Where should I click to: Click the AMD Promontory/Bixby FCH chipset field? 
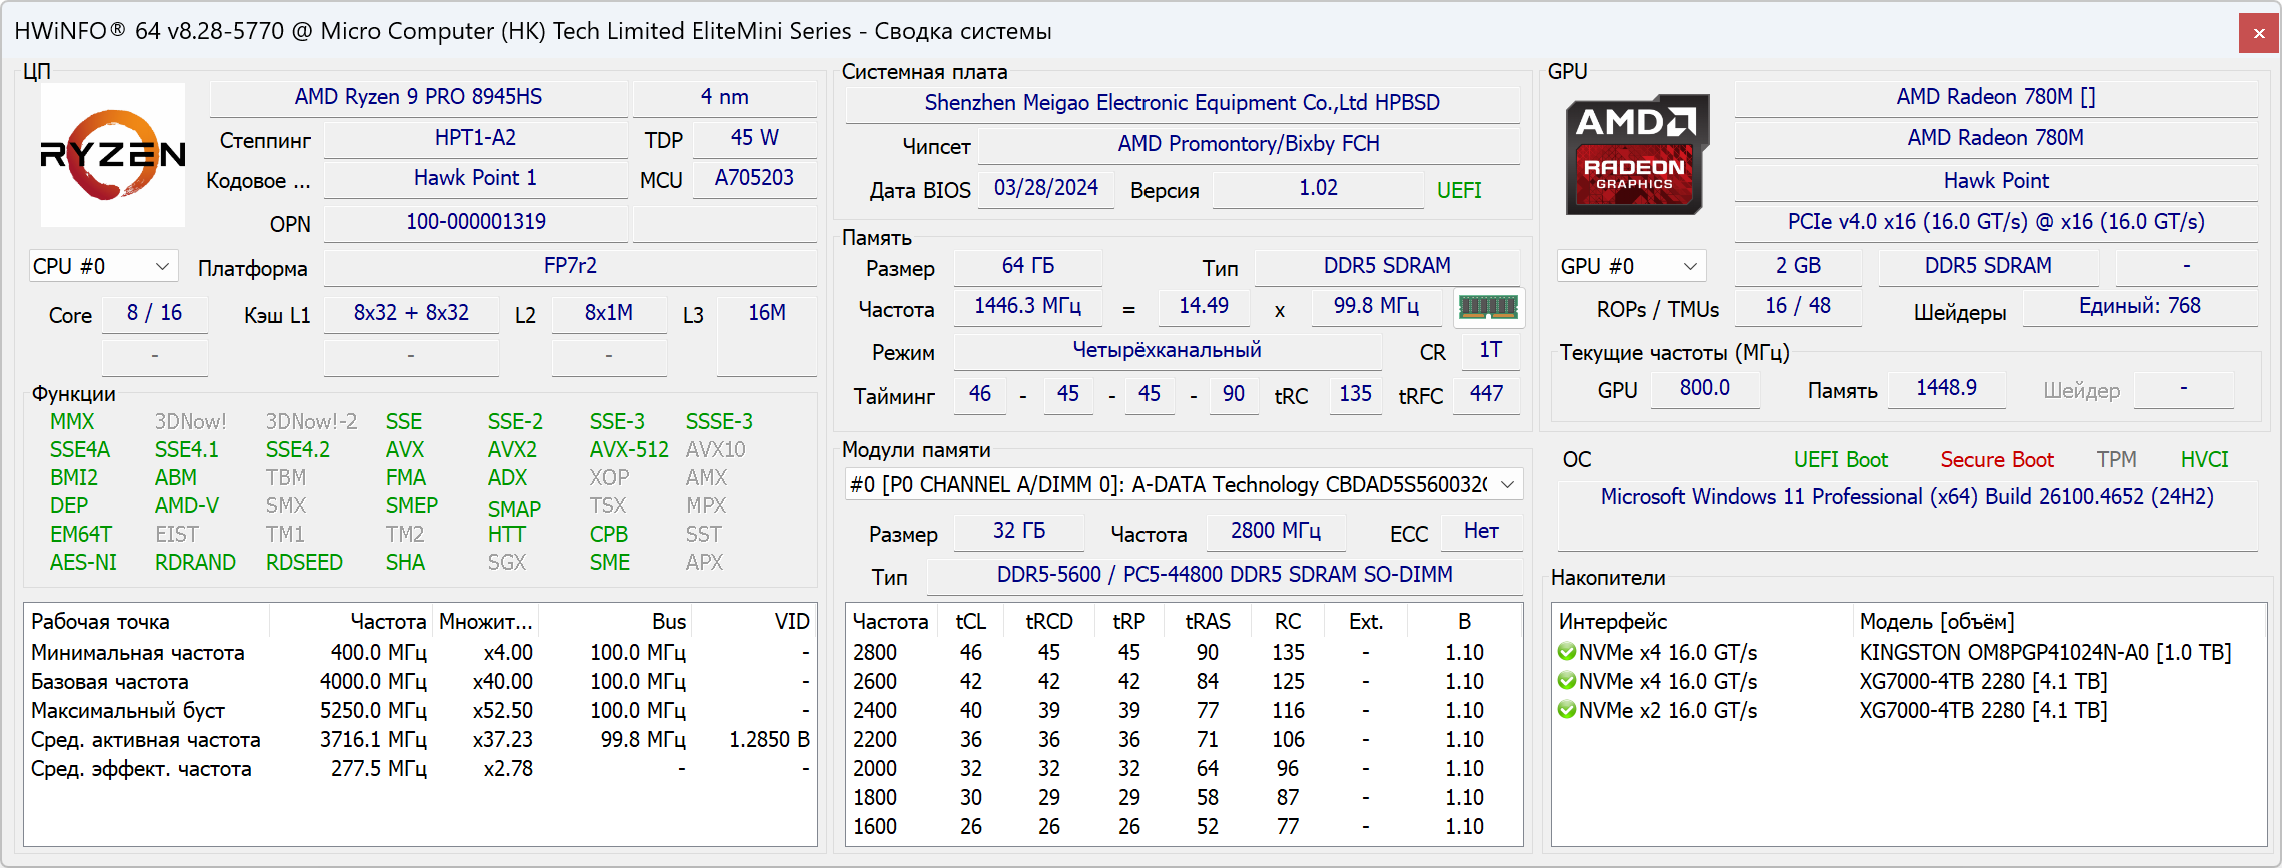point(1249,144)
